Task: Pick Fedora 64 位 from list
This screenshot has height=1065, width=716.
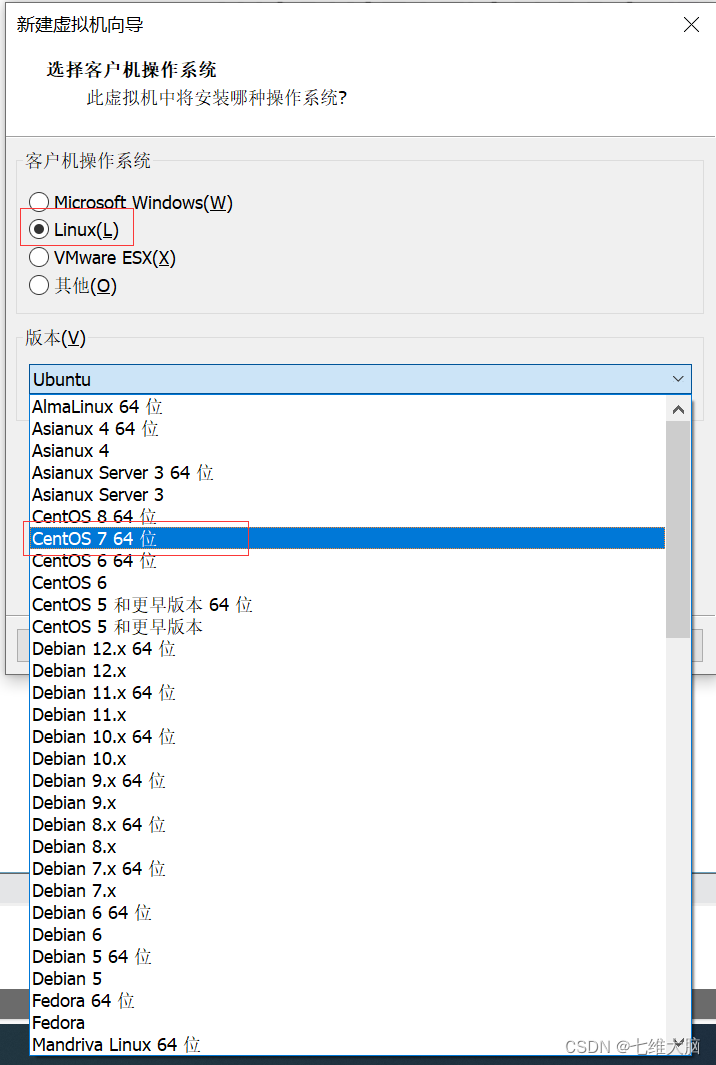Action: coord(348,1000)
